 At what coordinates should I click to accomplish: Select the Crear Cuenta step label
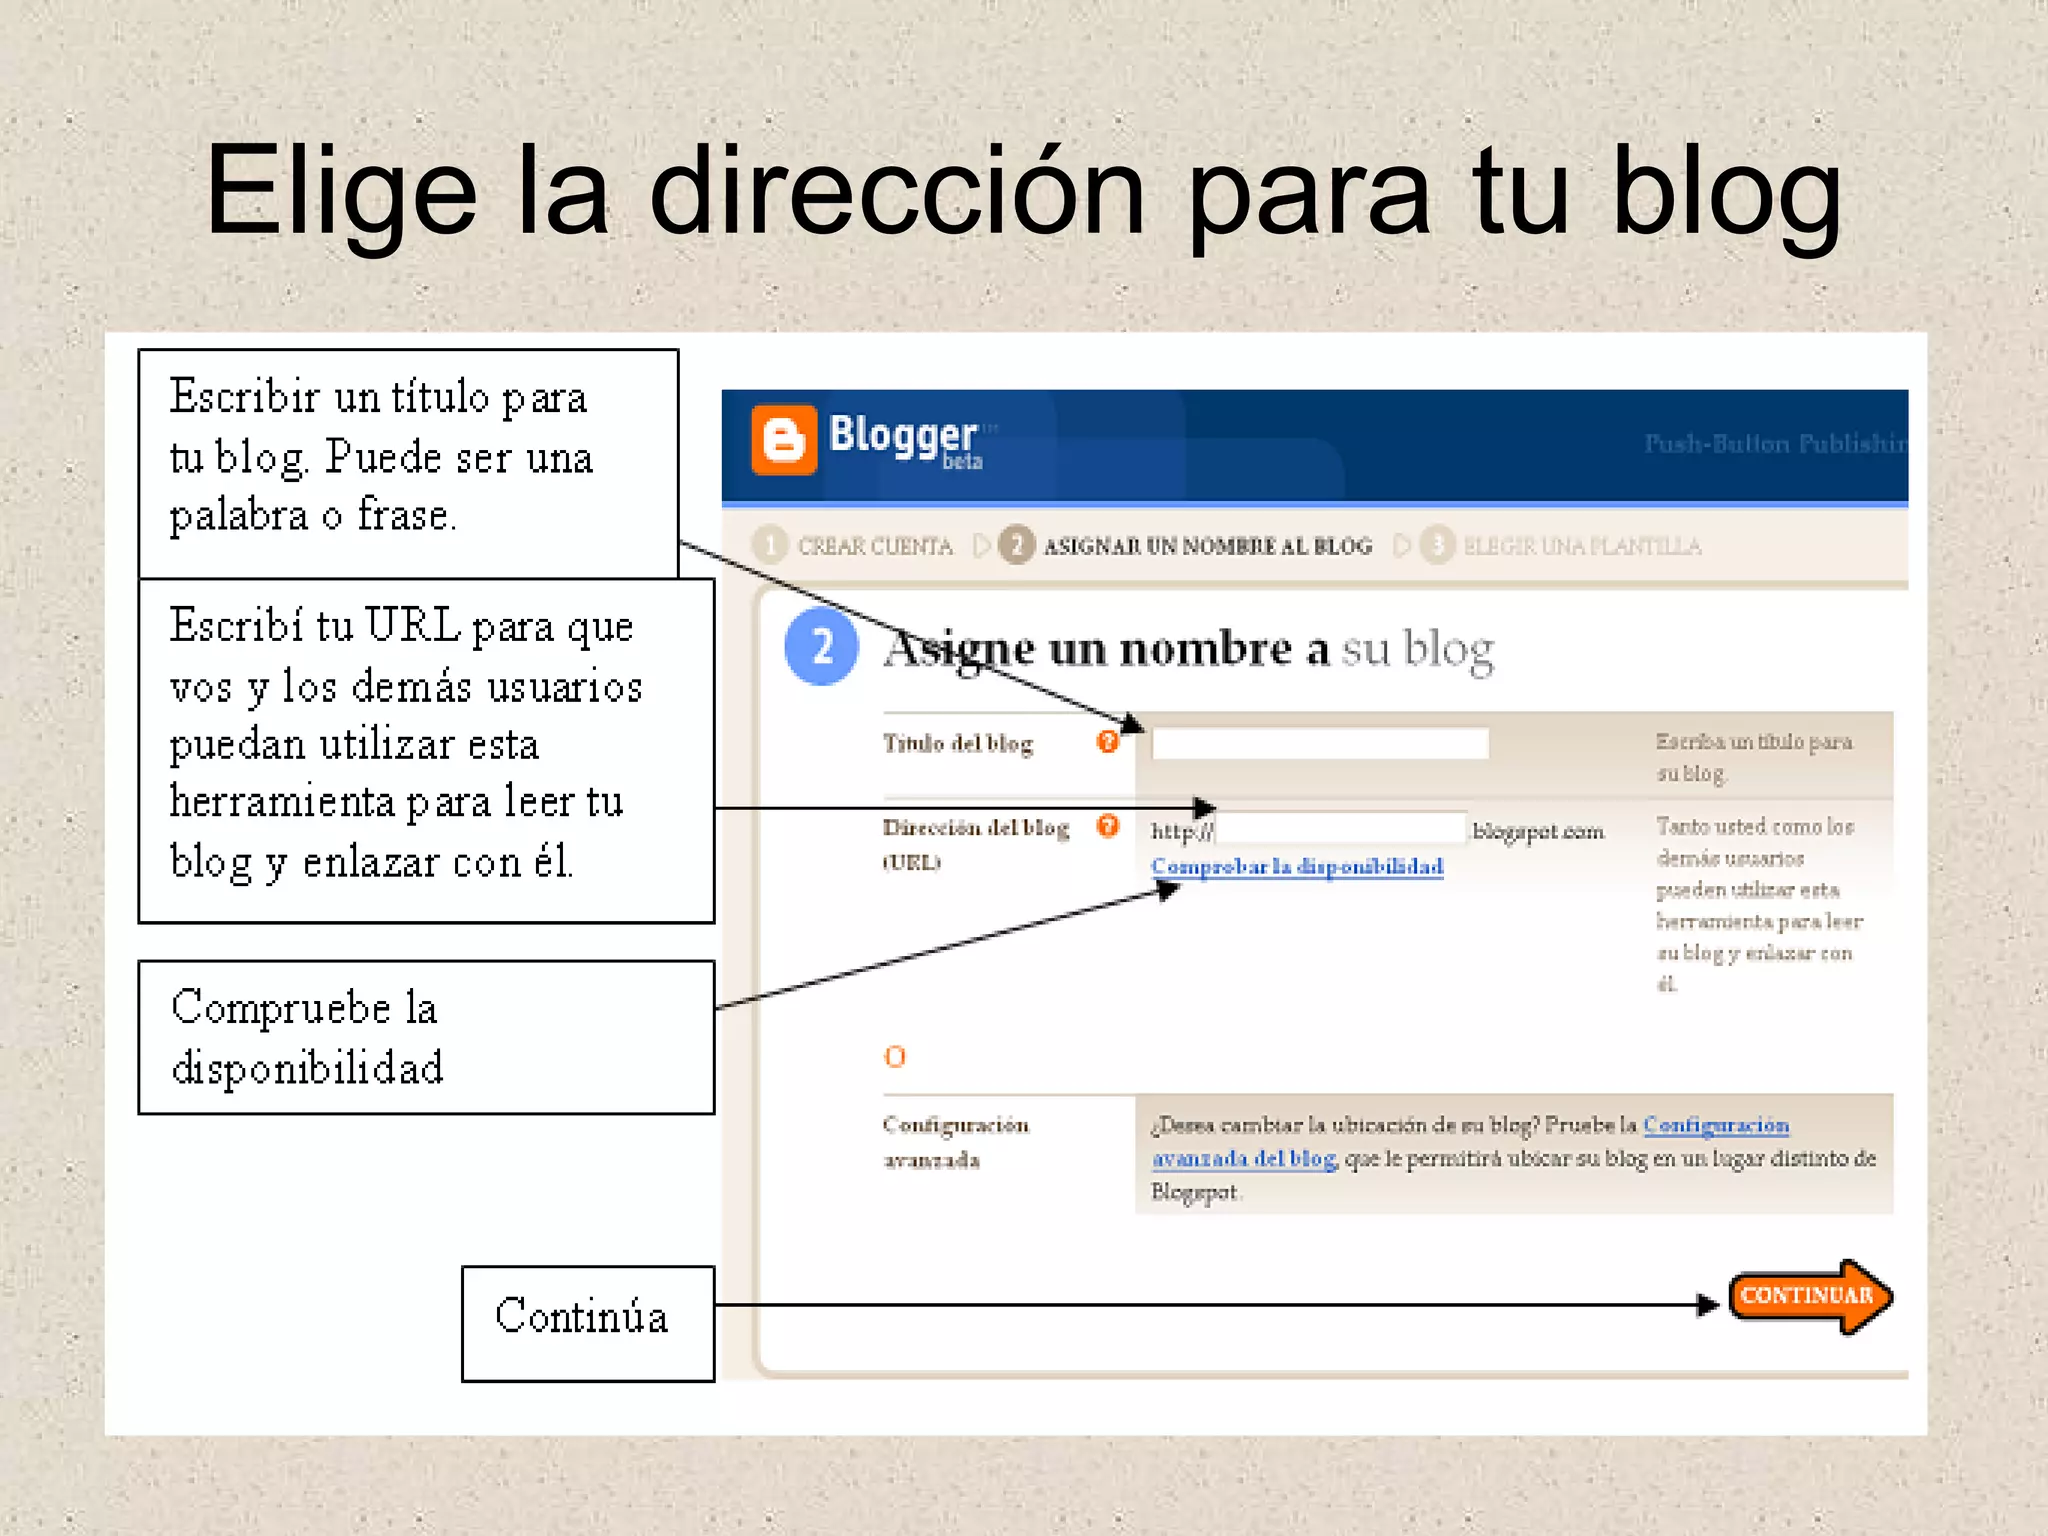pyautogui.click(x=875, y=546)
